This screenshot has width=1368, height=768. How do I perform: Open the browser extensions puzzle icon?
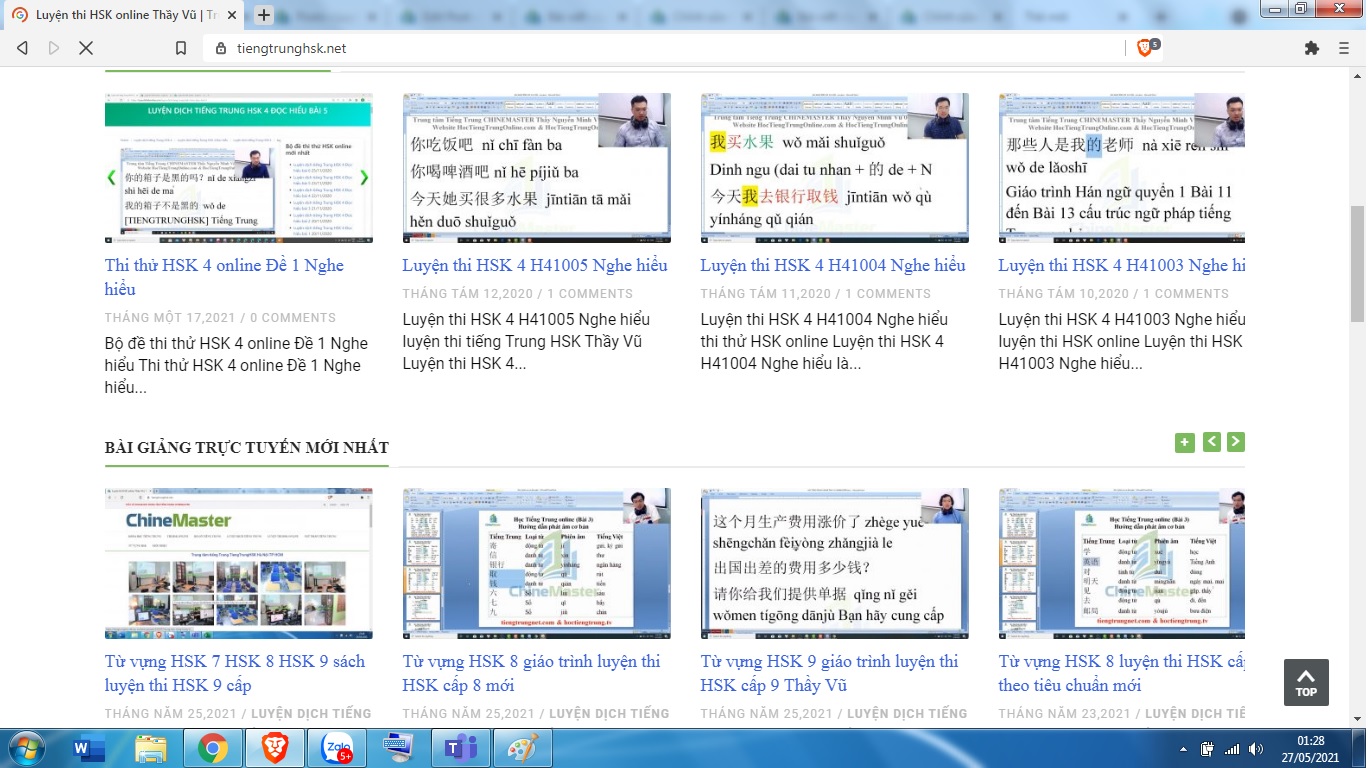click(1312, 48)
